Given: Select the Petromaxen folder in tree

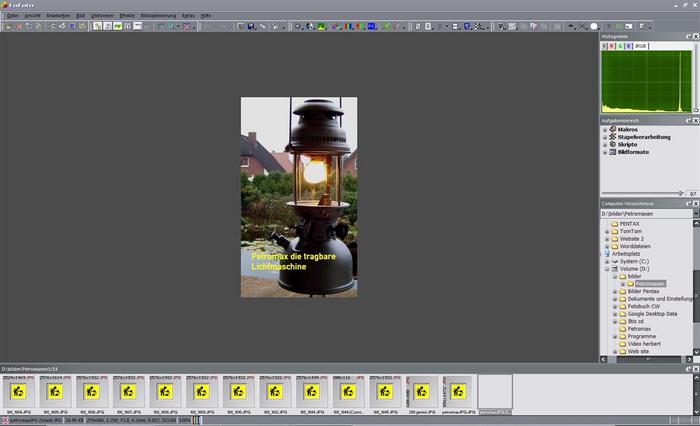Looking at the screenshot, I should coord(650,284).
